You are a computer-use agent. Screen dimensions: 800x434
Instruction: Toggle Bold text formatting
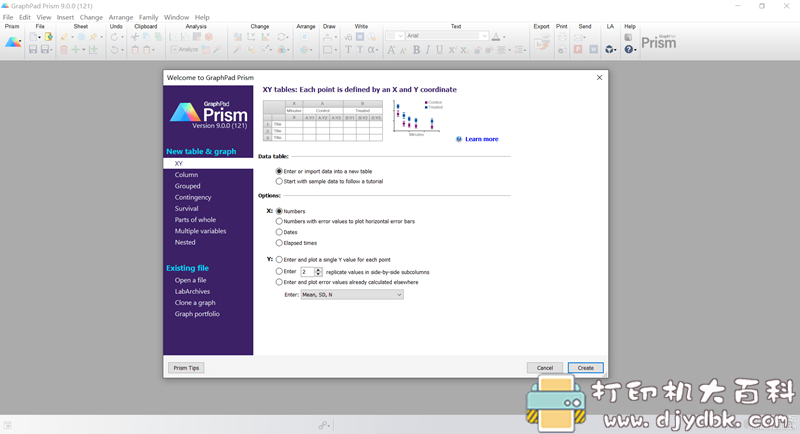(x=416, y=49)
